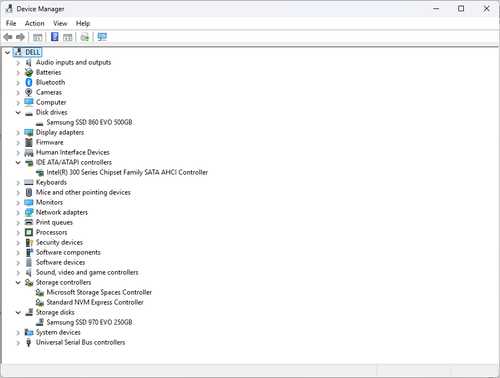Click the Computer monitor icon
500x378 pixels.
click(29, 102)
